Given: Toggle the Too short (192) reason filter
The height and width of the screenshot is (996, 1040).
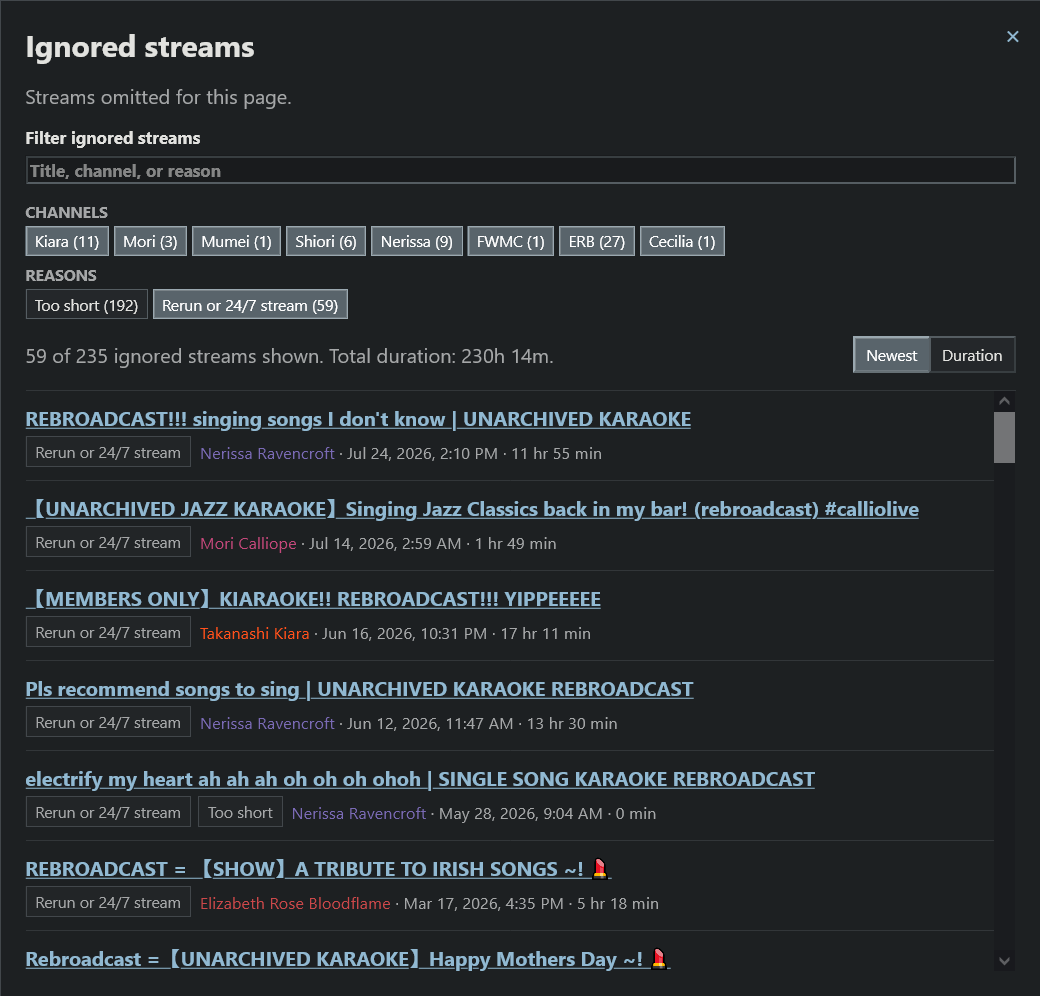Looking at the screenshot, I should [87, 305].
